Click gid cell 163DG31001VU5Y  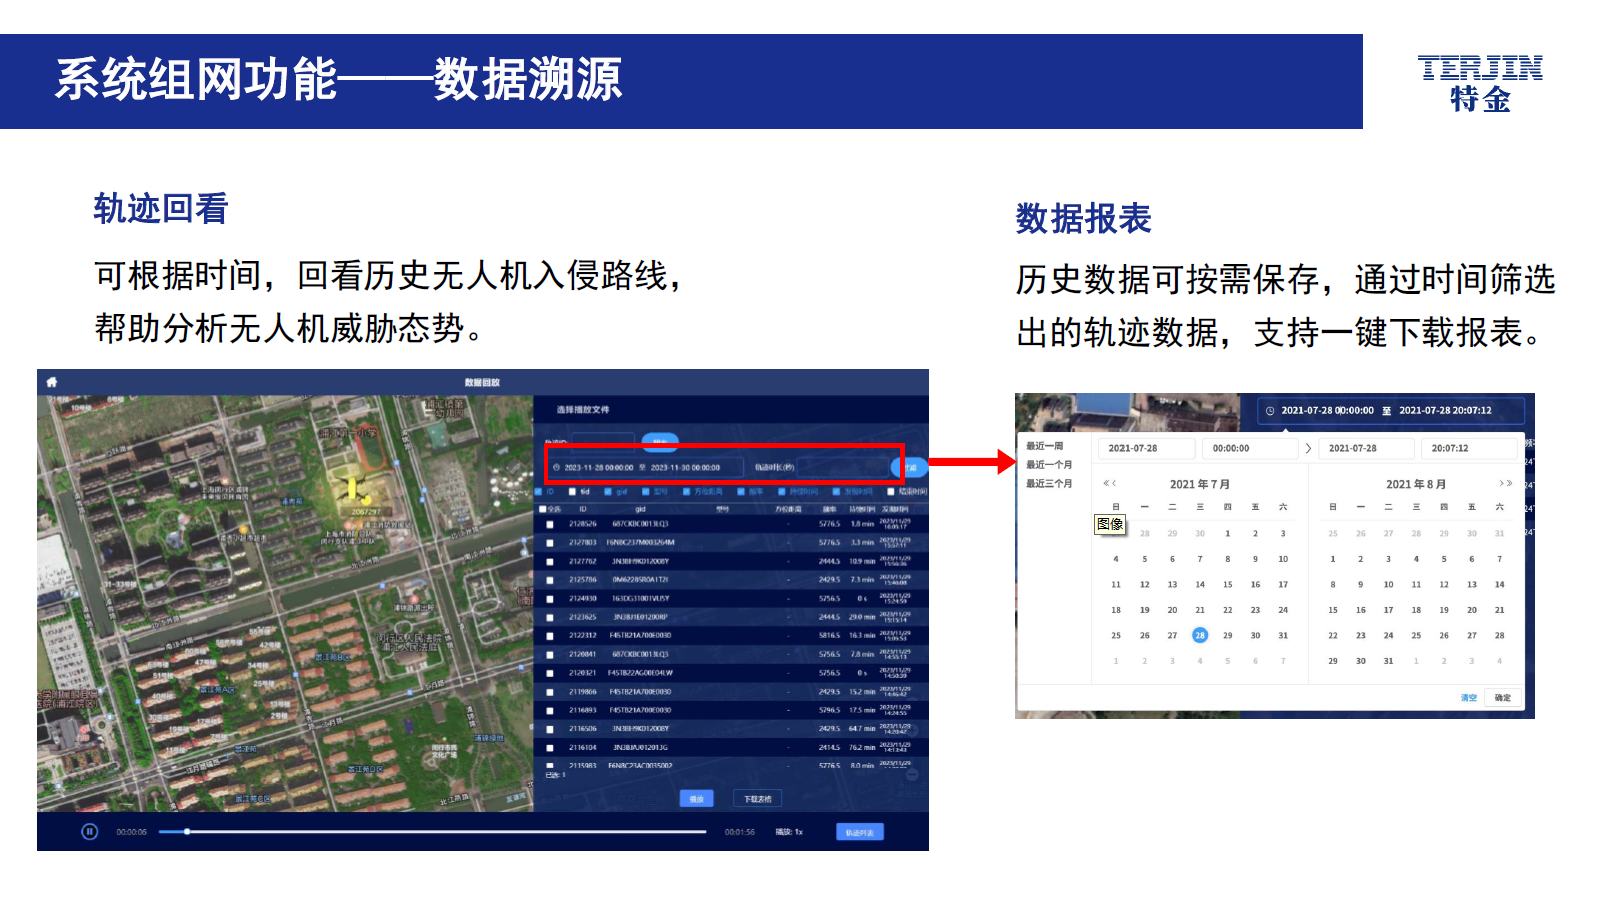[x=640, y=599]
